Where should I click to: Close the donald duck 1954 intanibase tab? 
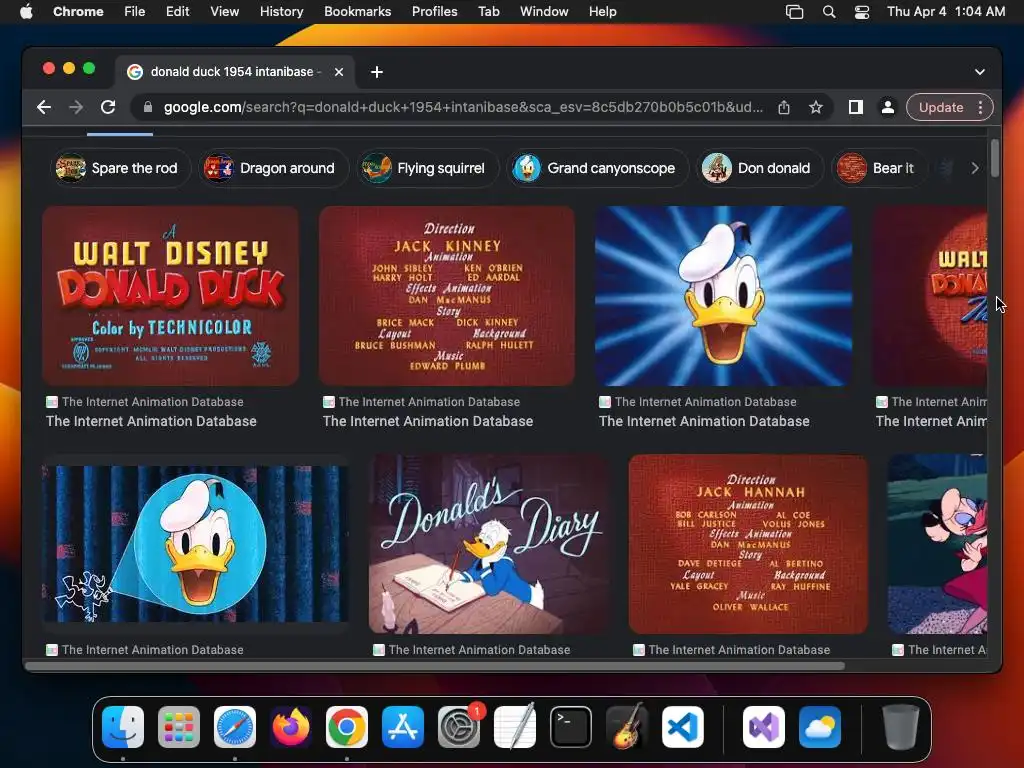click(x=339, y=72)
